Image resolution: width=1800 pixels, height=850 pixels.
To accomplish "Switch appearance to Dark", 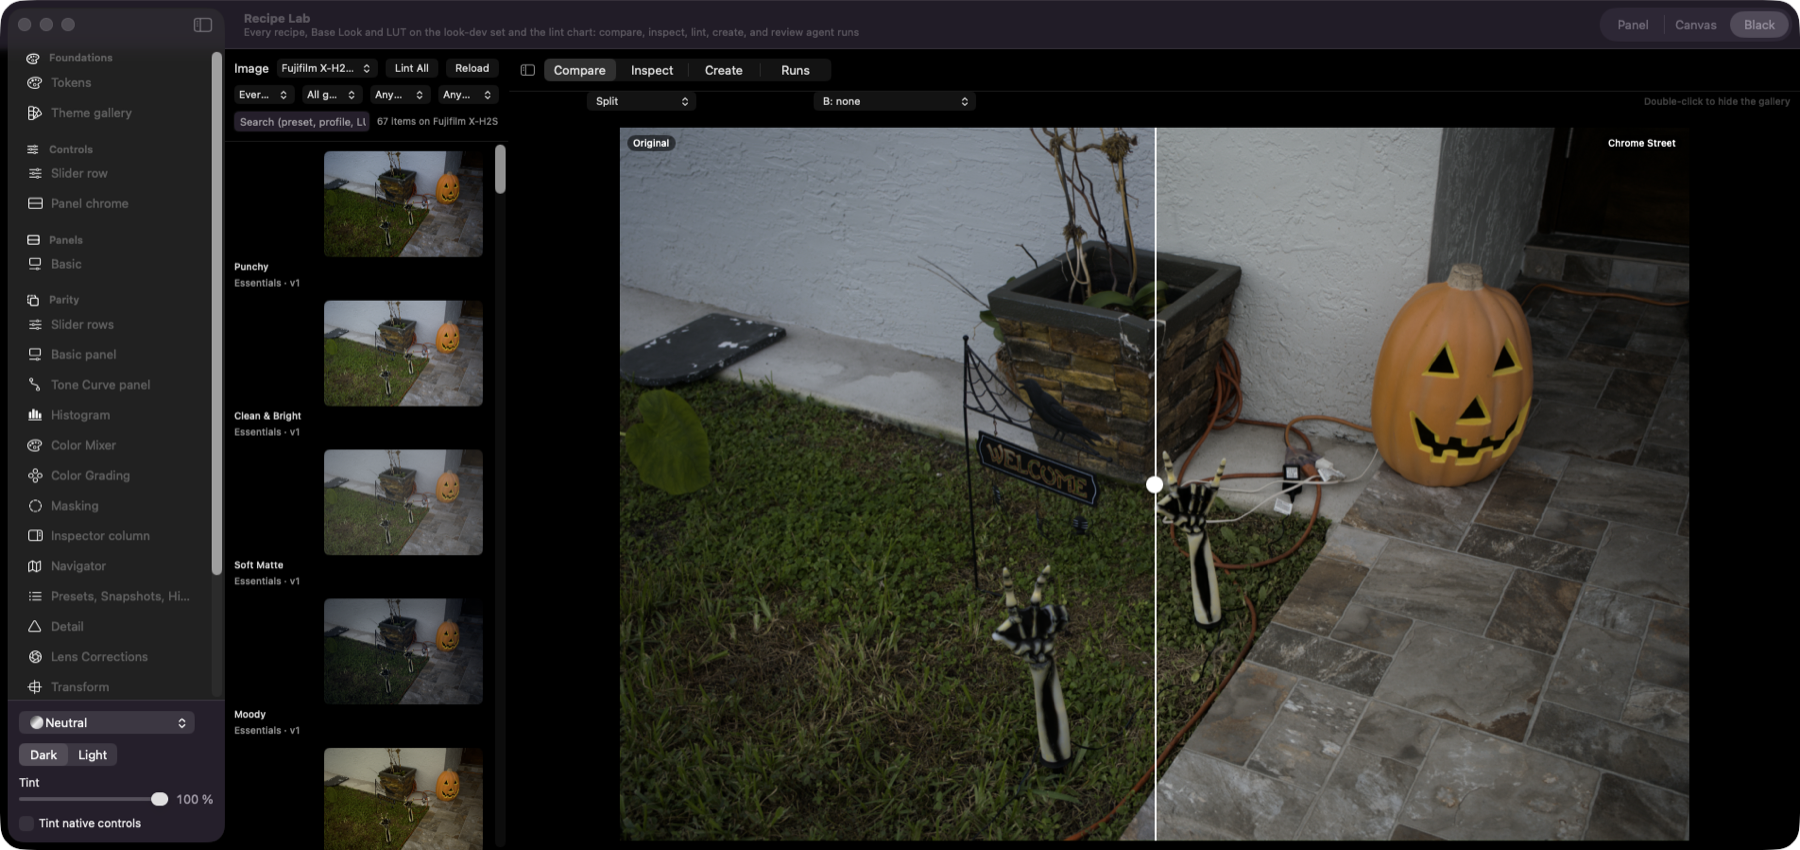I will tap(44, 755).
